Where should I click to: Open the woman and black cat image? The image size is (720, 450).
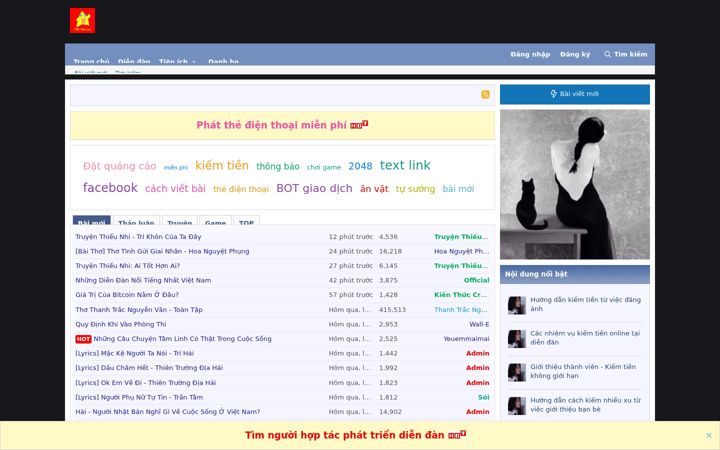click(x=574, y=184)
